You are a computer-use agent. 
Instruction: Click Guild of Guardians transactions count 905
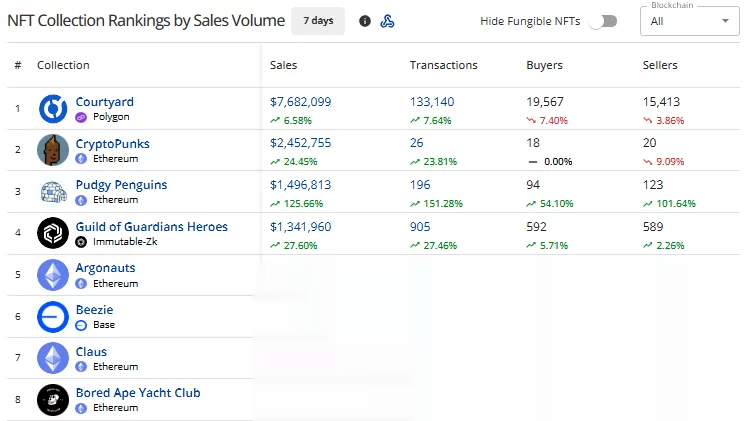[x=420, y=227]
